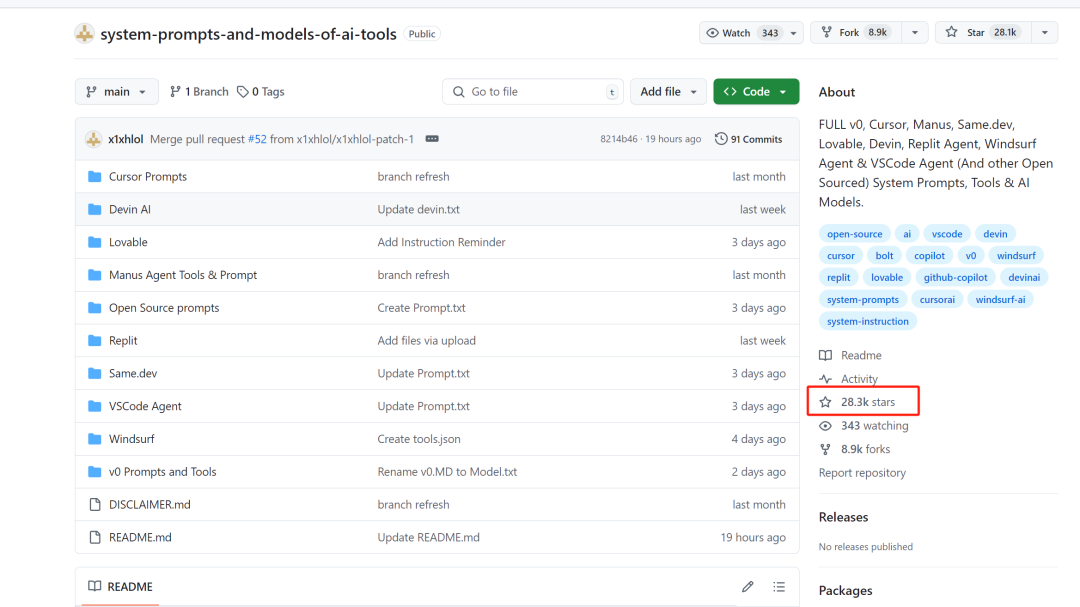Click the book icon beside Readme in About
This screenshot has height=607, width=1080.
coord(825,356)
